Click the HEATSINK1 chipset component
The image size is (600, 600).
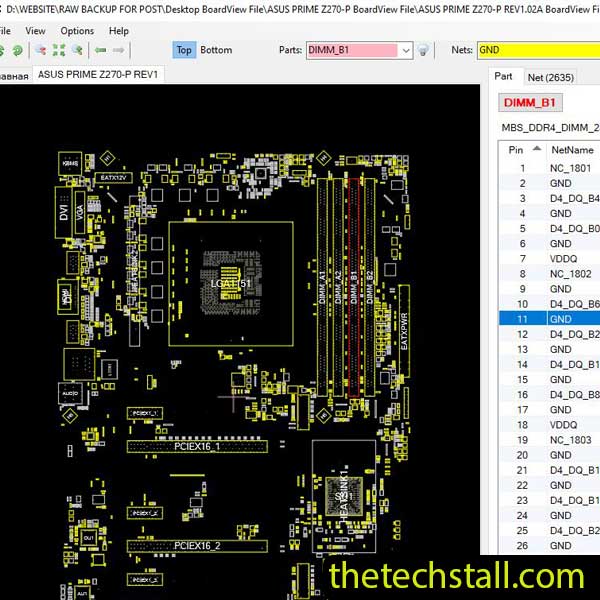pyautogui.click(x=344, y=496)
